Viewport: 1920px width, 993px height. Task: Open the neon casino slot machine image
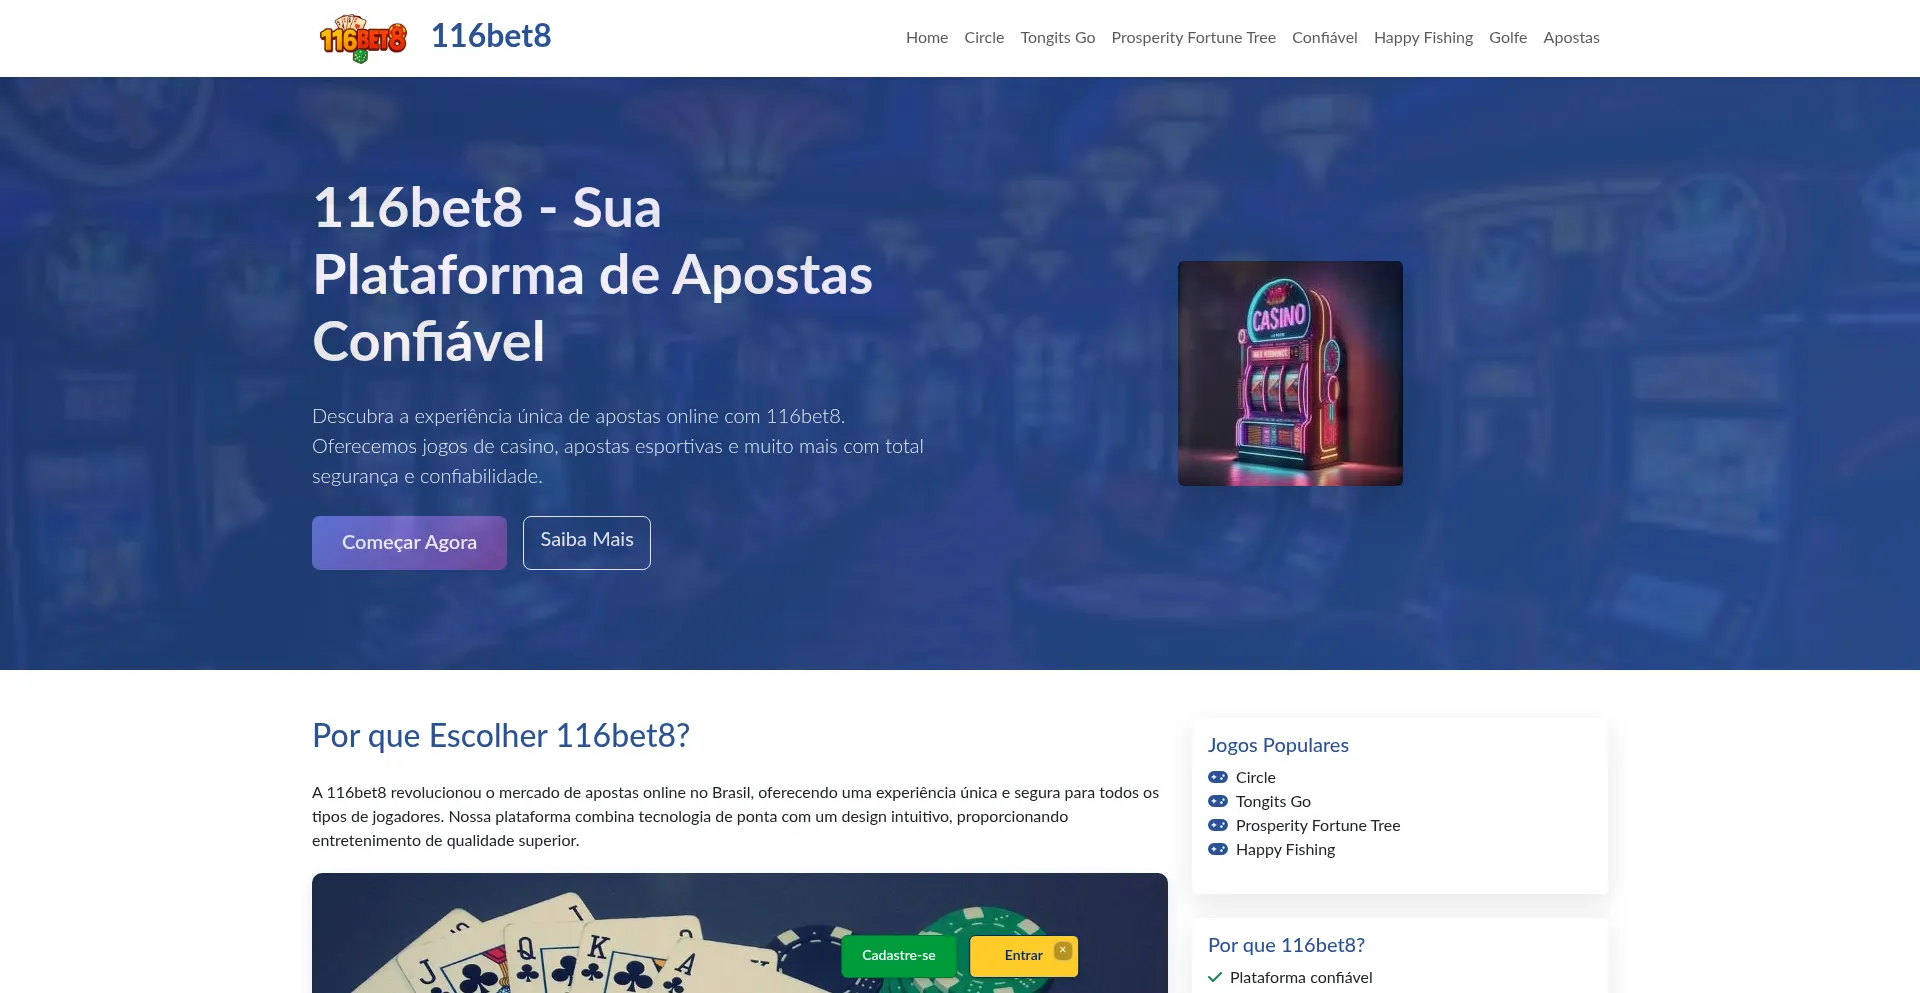(1290, 373)
